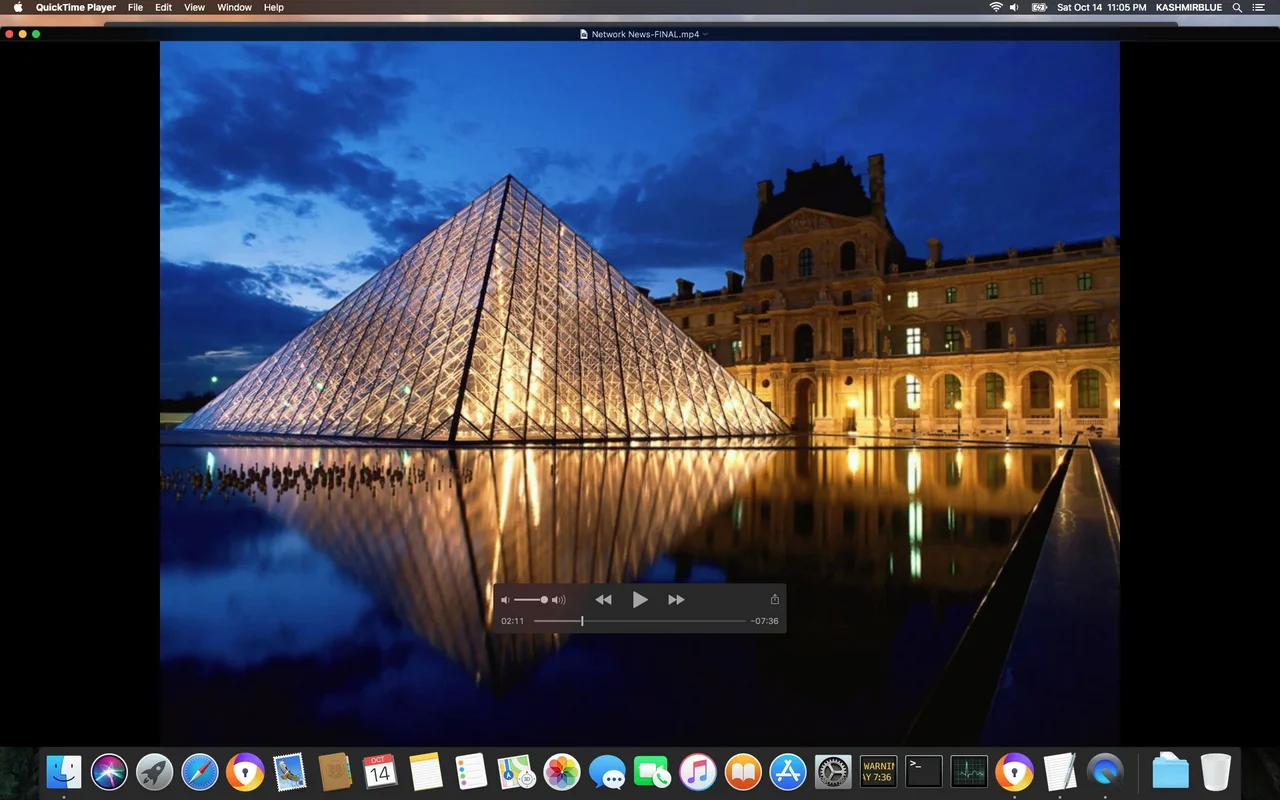The width and height of the screenshot is (1280, 800).
Task: Click the volume slider knob
Action: 544,600
